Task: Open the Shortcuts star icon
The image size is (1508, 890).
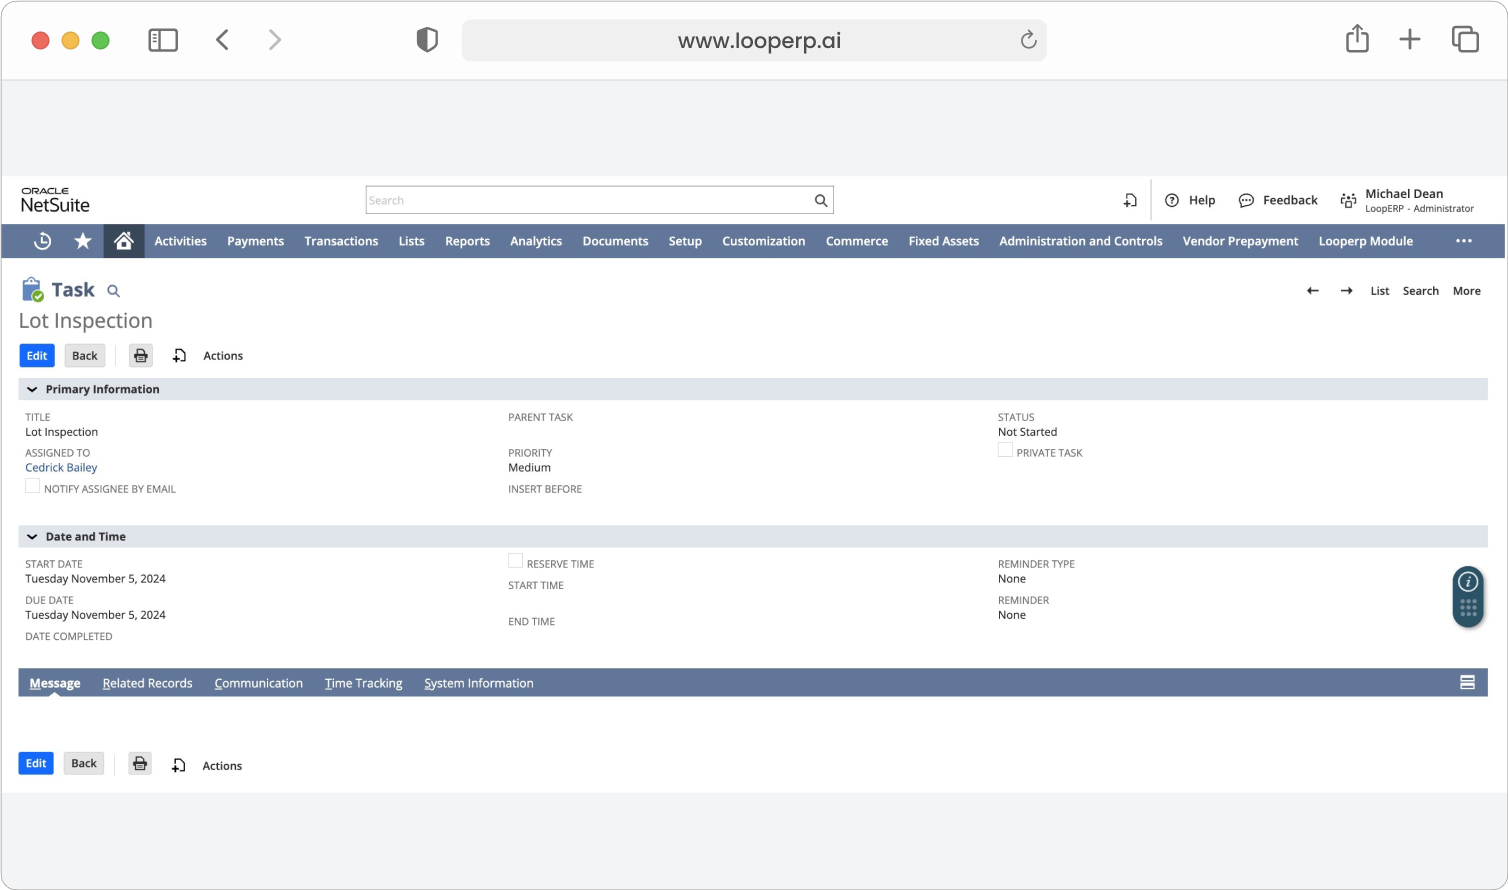Action: tap(83, 241)
